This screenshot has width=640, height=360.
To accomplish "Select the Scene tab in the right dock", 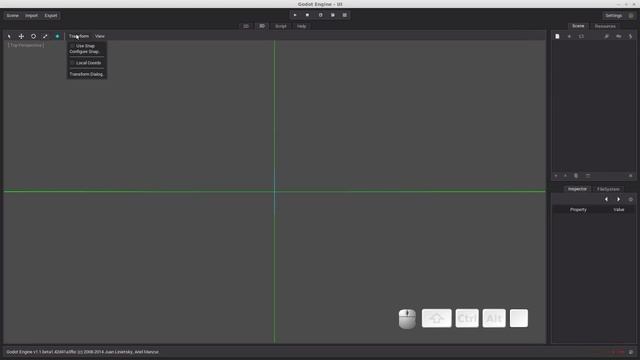I will [x=578, y=26].
